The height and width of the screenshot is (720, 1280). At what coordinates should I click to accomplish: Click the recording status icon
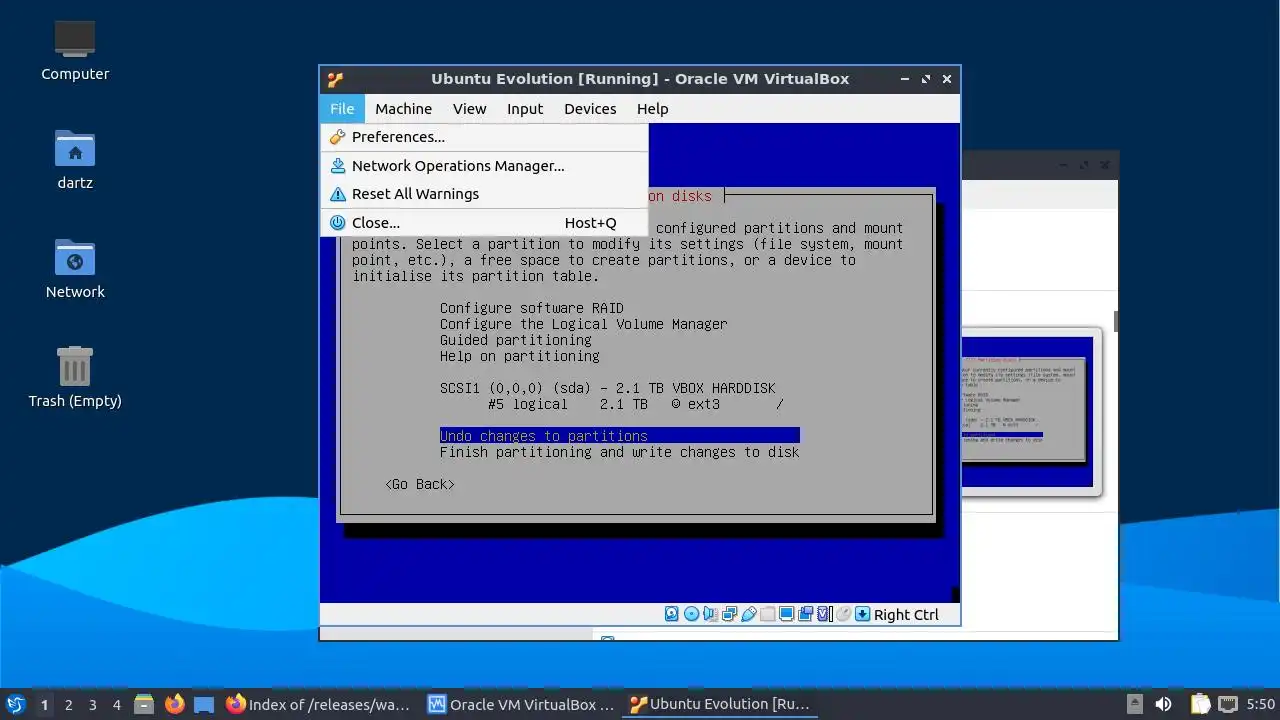(x=805, y=614)
